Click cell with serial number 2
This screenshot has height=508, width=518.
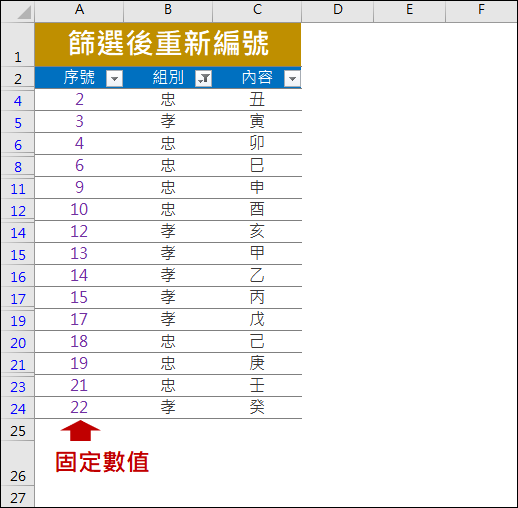point(79,100)
